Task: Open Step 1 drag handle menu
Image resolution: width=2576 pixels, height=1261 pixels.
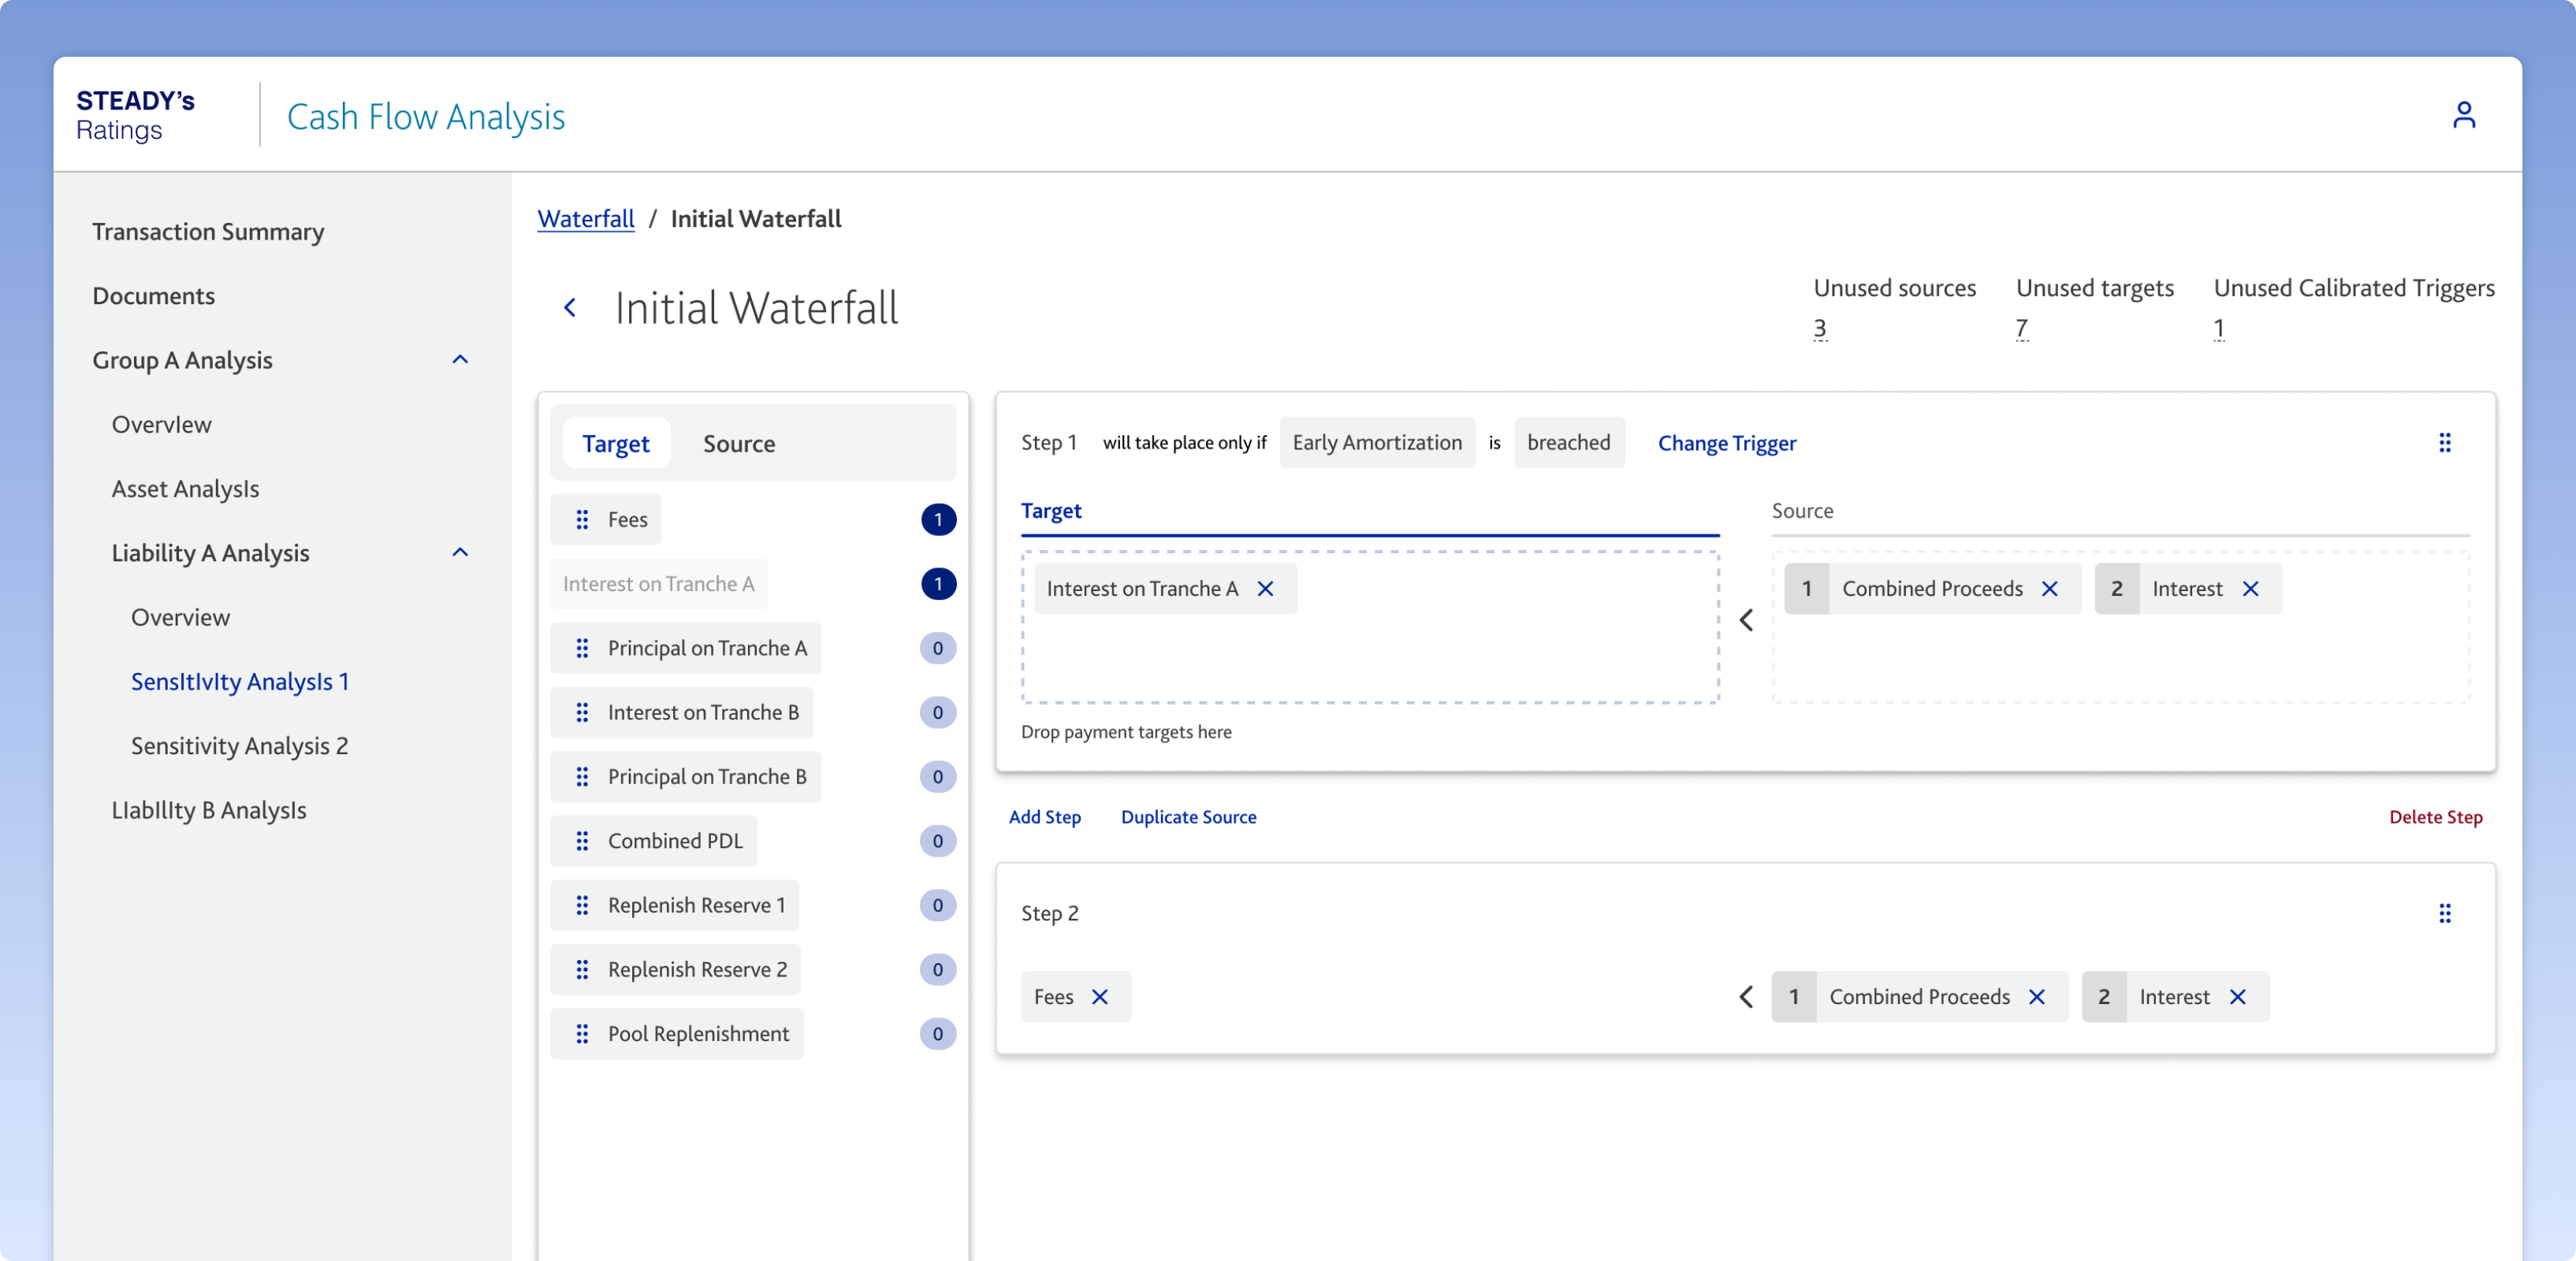Action: click(2444, 443)
